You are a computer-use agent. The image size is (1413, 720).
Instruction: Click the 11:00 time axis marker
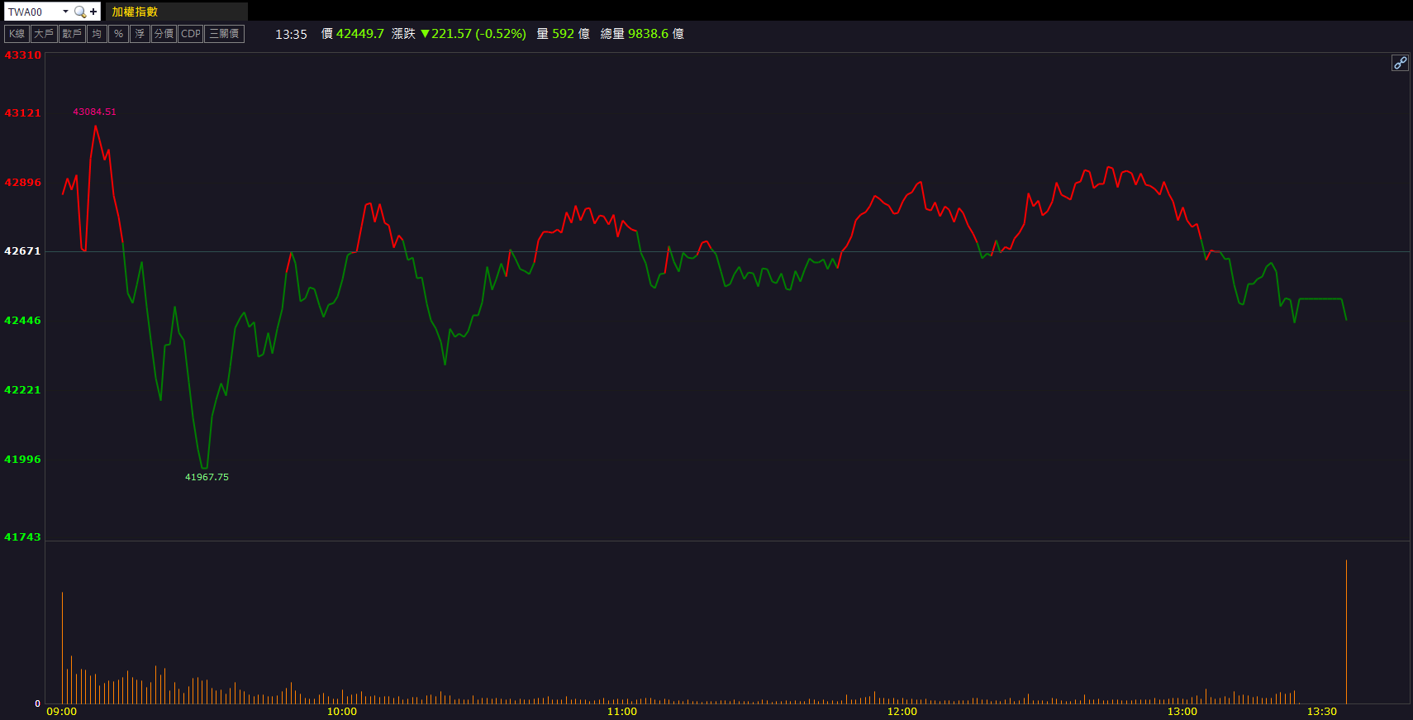click(x=622, y=712)
